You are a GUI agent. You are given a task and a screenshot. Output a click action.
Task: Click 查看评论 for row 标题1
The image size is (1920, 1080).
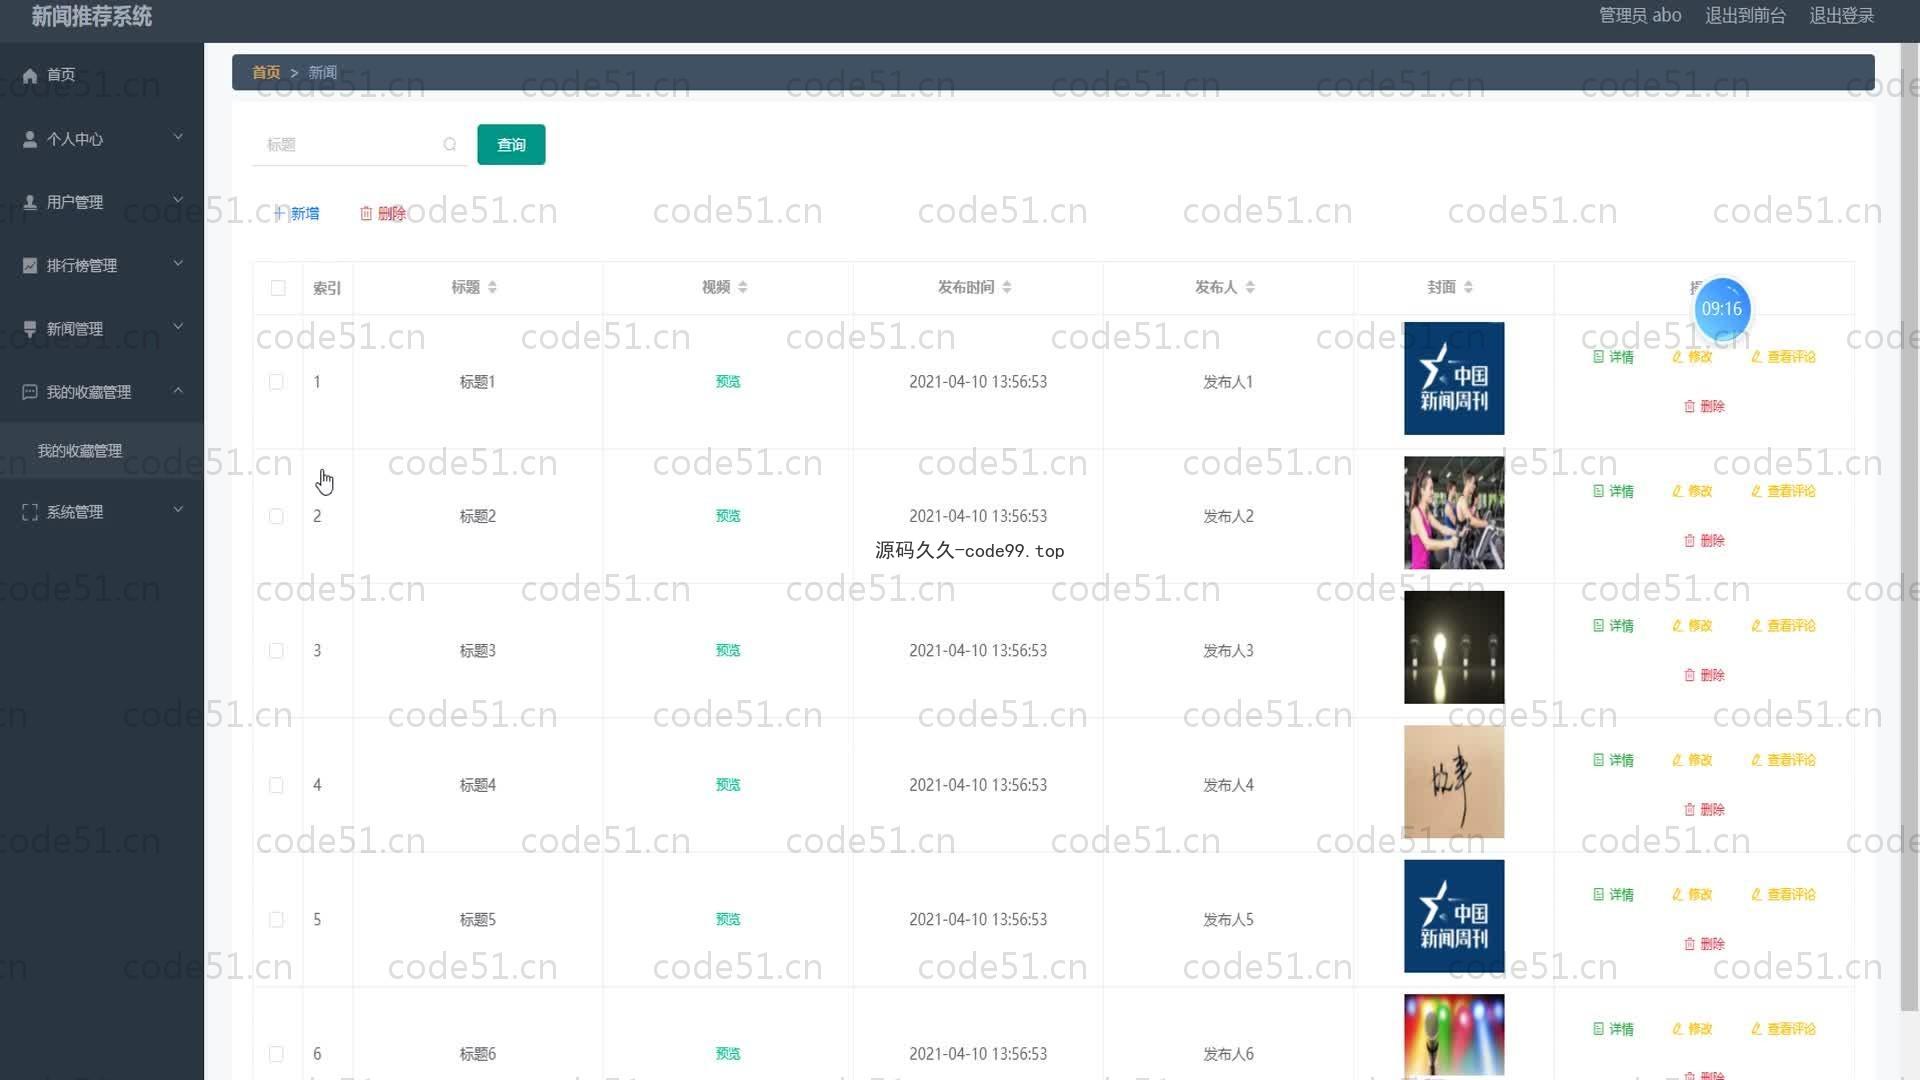[1783, 357]
